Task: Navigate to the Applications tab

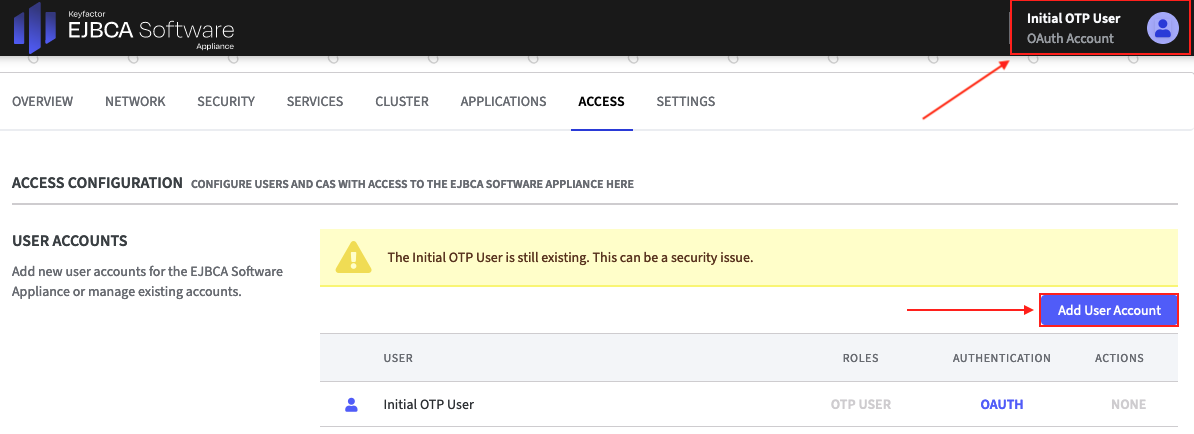Action: coord(503,101)
